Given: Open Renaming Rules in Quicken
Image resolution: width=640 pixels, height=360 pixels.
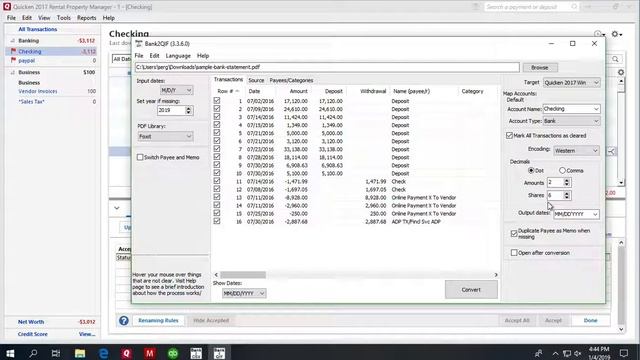Looking at the screenshot, I should pyautogui.click(x=158, y=320).
